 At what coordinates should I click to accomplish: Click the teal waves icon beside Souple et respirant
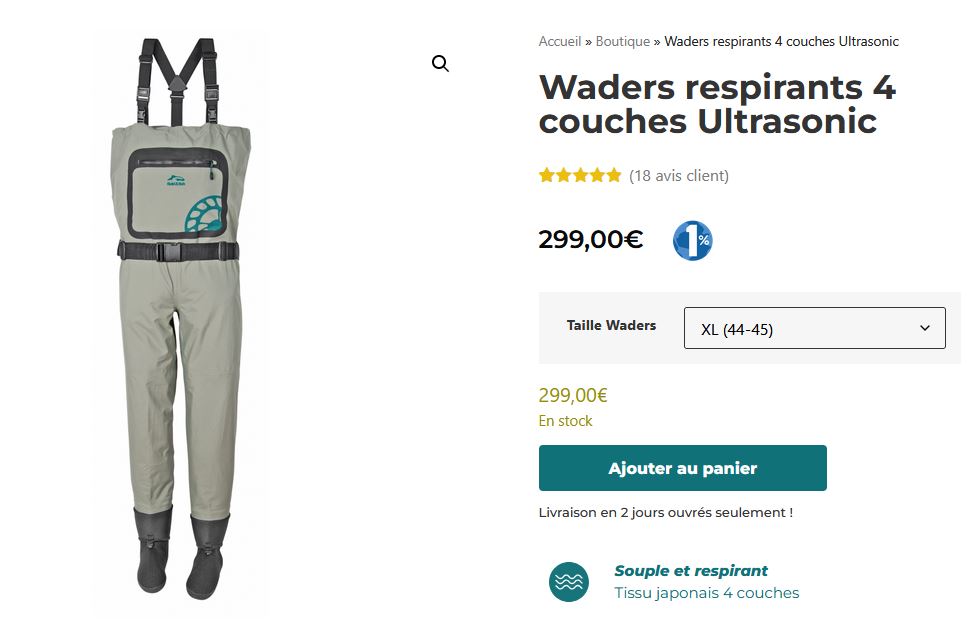(568, 582)
